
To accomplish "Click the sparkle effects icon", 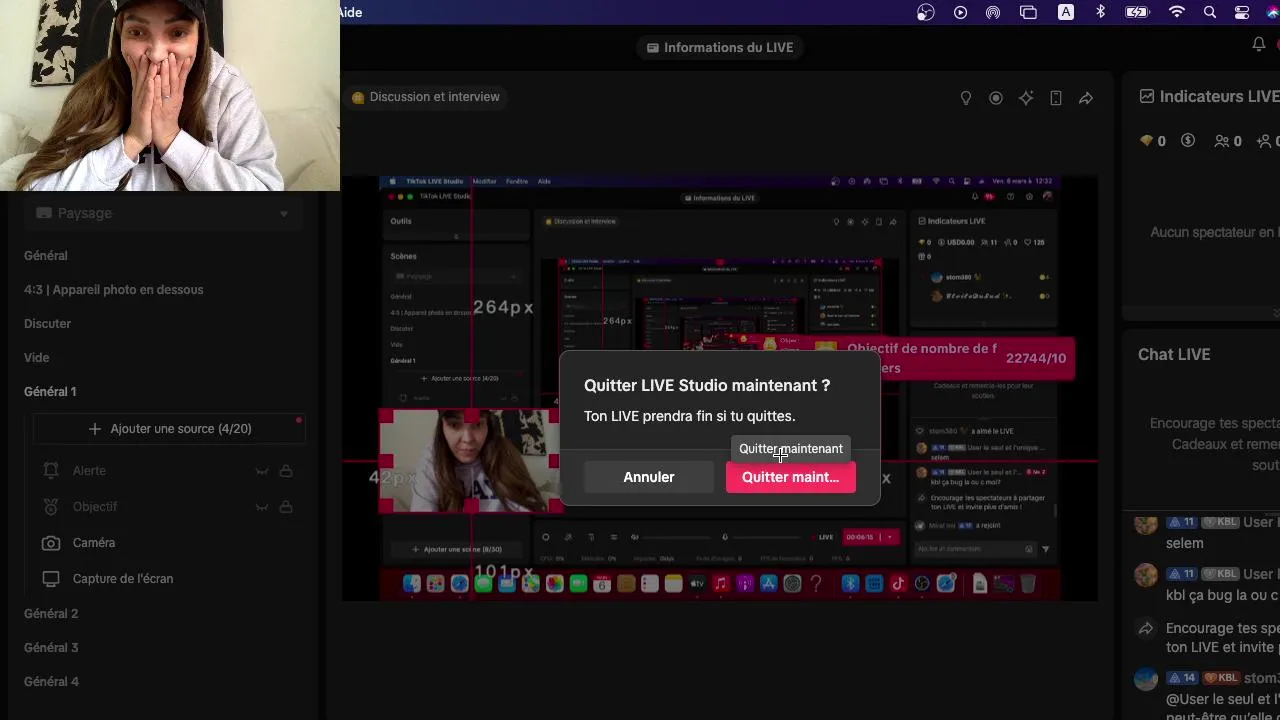I will (x=1026, y=98).
